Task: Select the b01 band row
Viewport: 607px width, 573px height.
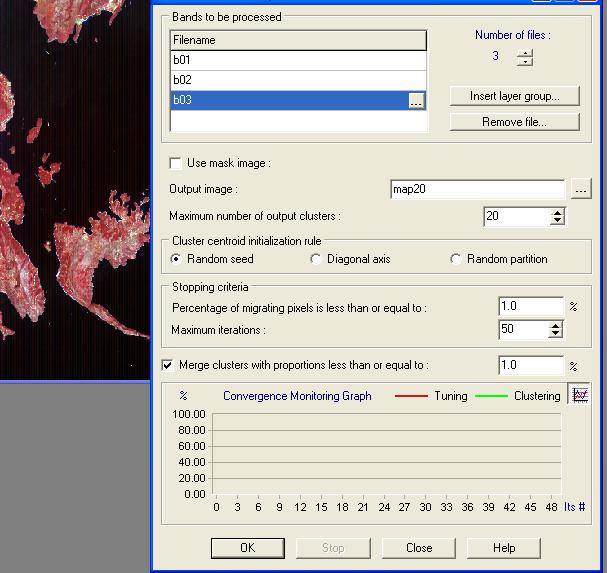Action: tap(298, 60)
